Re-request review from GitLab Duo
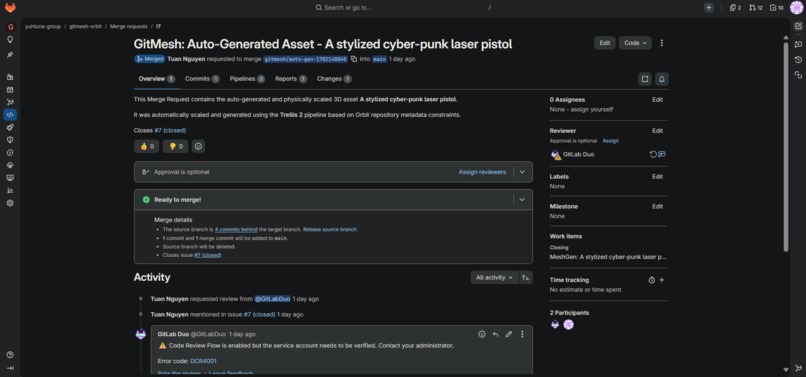 click(x=653, y=154)
